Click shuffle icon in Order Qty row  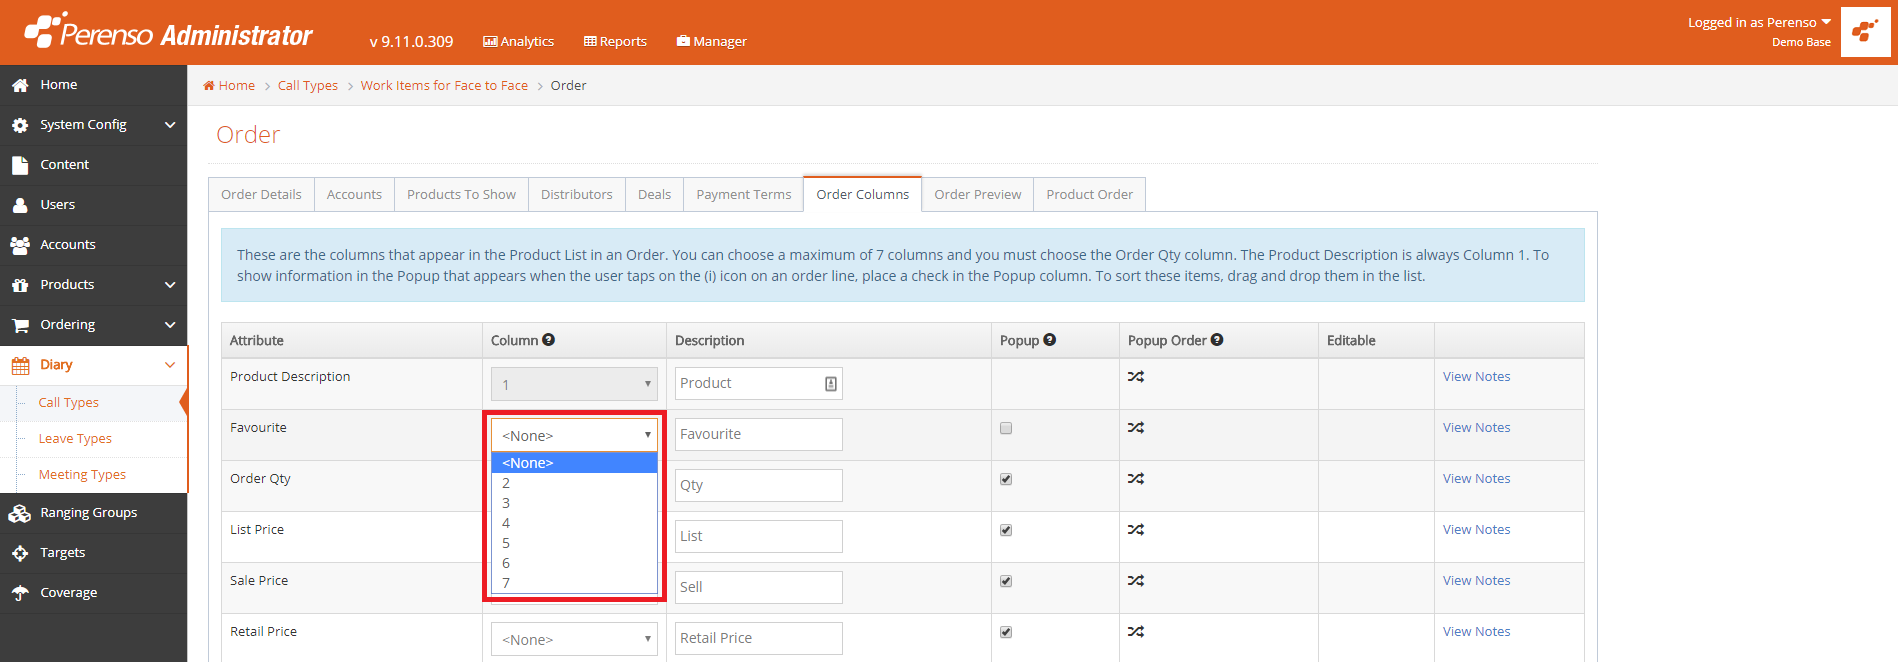1136,479
